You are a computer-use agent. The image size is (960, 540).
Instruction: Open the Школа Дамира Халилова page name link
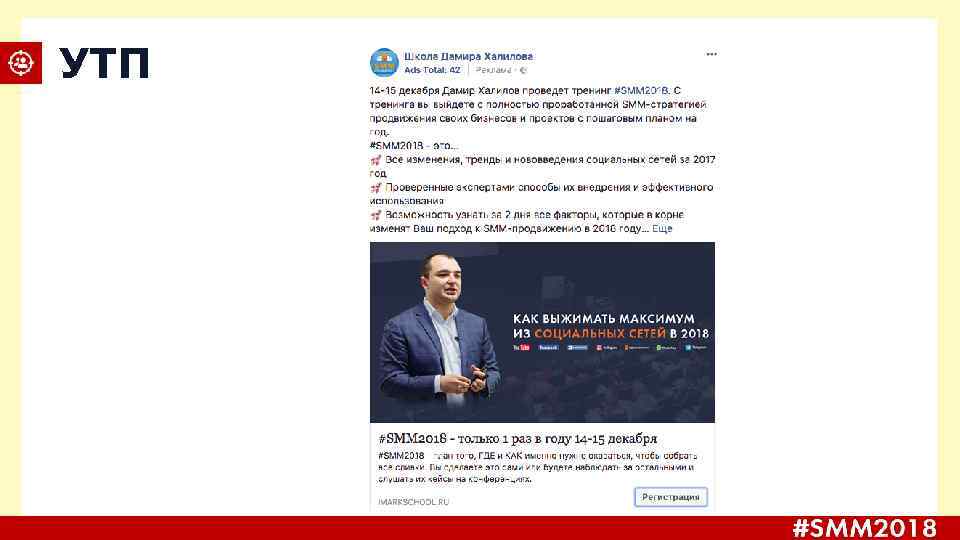[468, 56]
